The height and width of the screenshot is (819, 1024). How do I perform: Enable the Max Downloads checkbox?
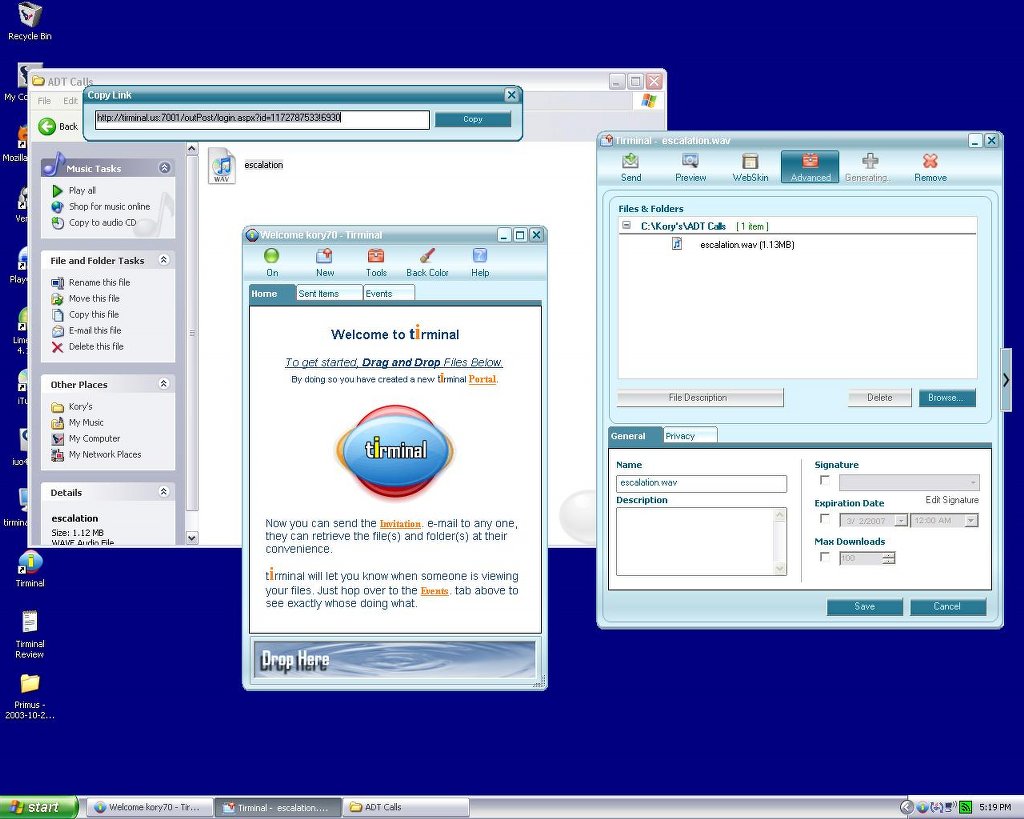tap(825, 557)
